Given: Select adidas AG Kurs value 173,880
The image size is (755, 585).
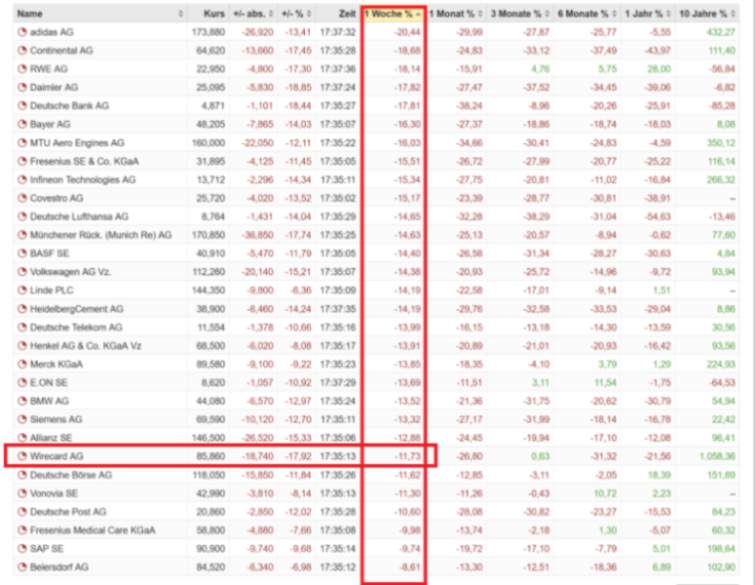Looking at the screenshot, I should (208, 32).
